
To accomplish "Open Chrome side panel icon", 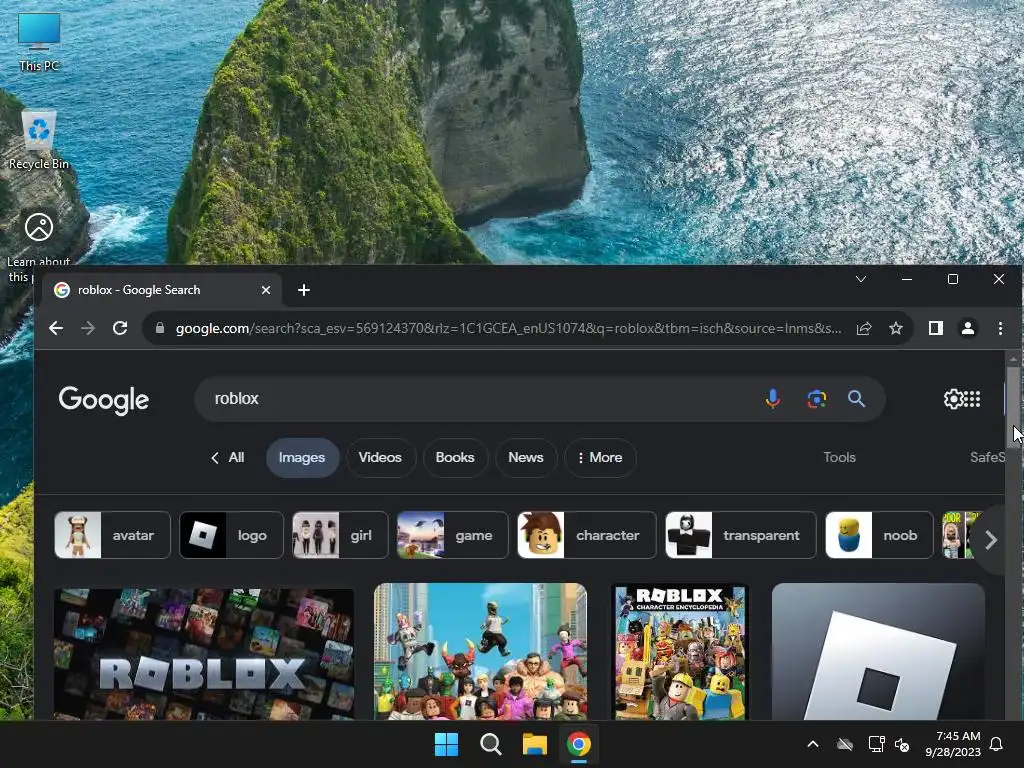I will (x=936, y=328).
